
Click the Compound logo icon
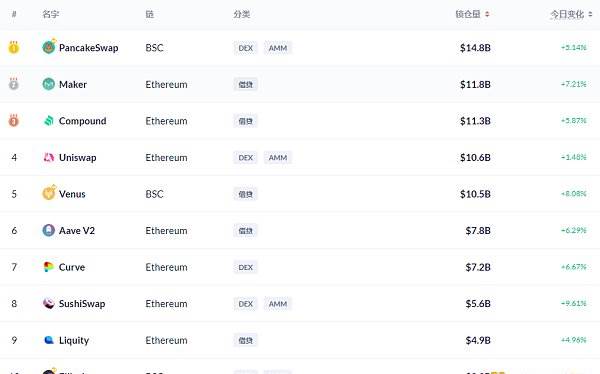point(49,121)
